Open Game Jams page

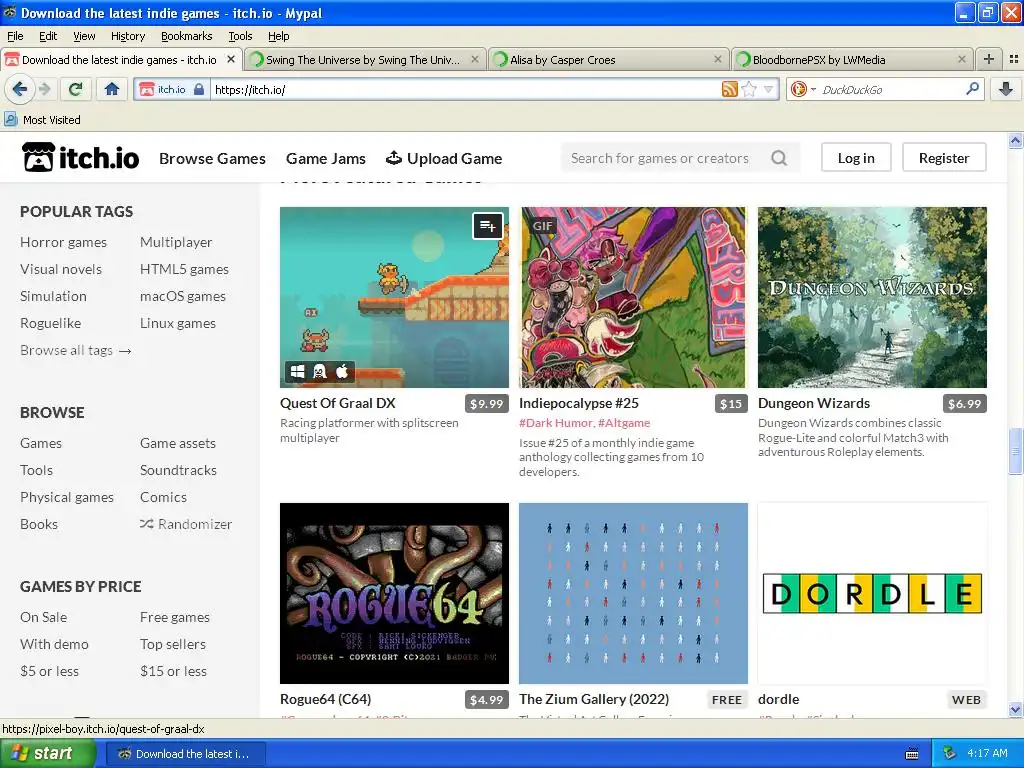326,159
